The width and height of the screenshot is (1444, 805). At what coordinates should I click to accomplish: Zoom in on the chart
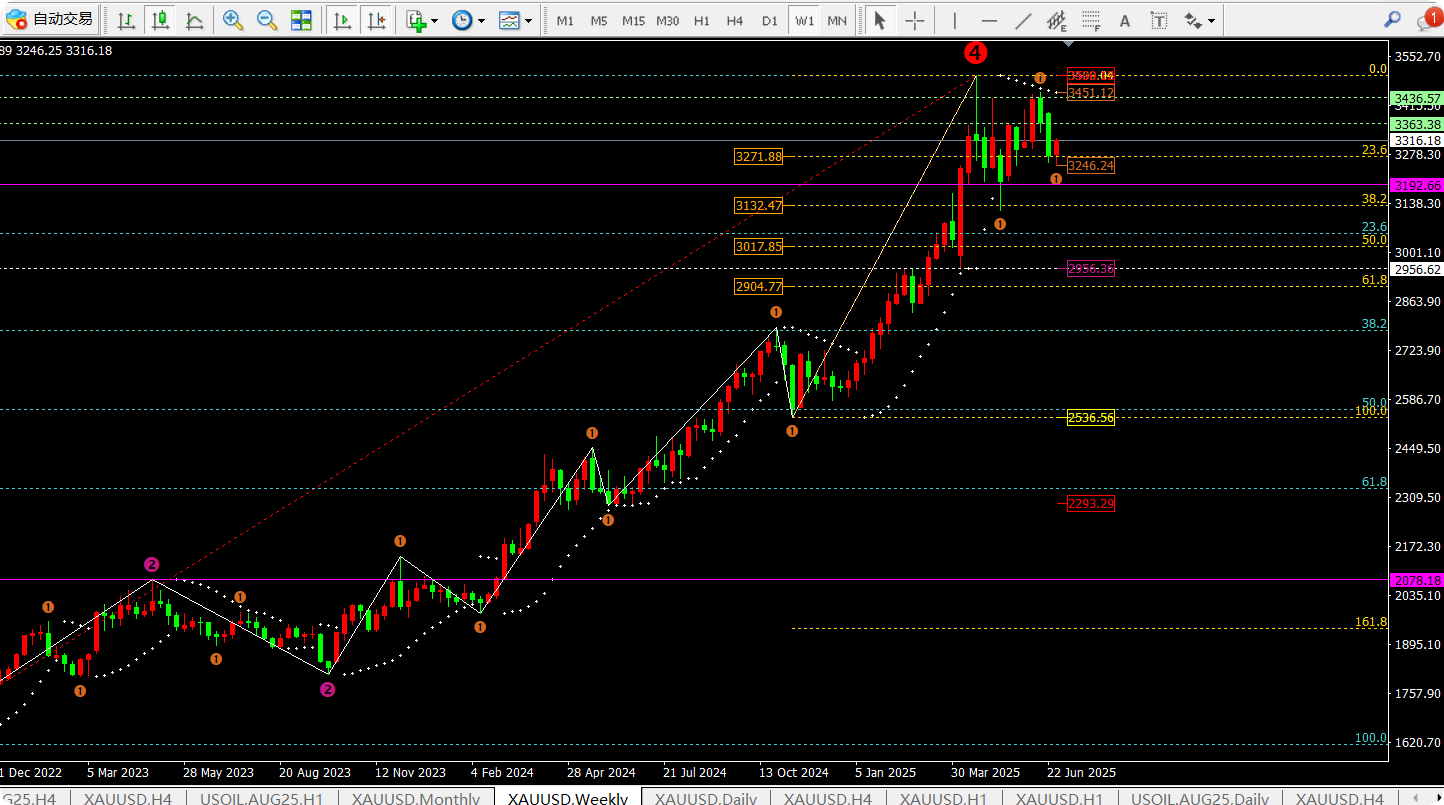pyautogui.click(x=233, y=20)
